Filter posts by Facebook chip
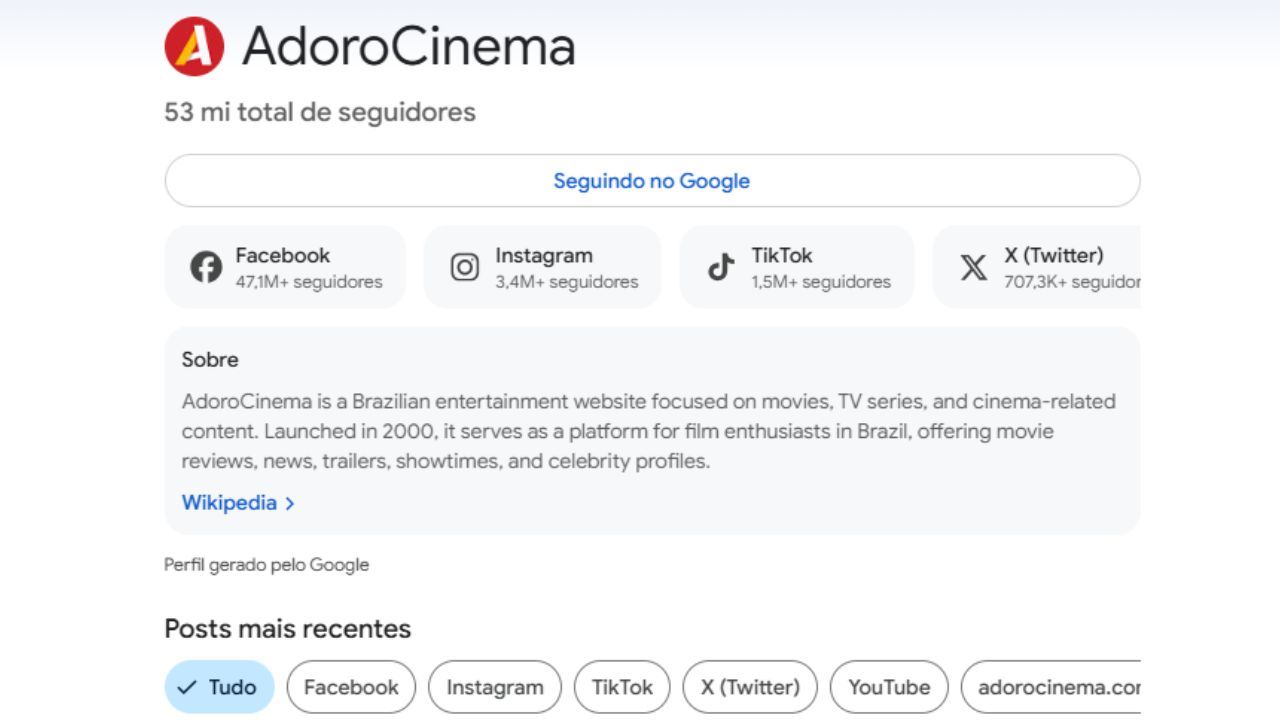Viewport: 1280px width, 720px height. point(351,687)
